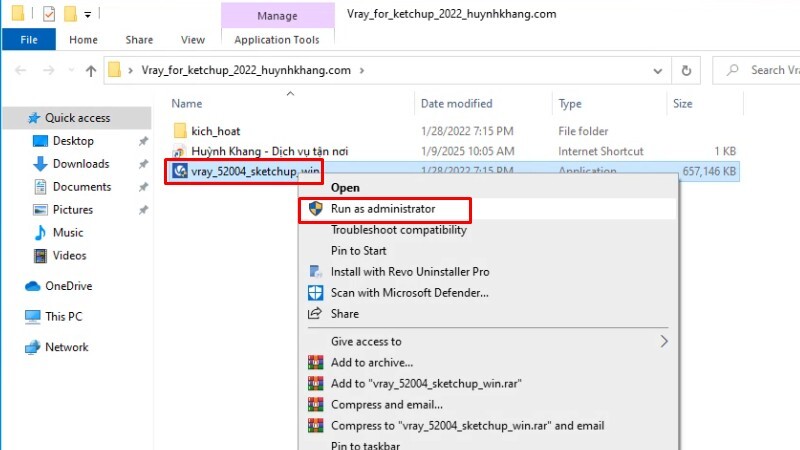Go back with the Back arrow
Screen dimensions: 800x450
point(21,70)
